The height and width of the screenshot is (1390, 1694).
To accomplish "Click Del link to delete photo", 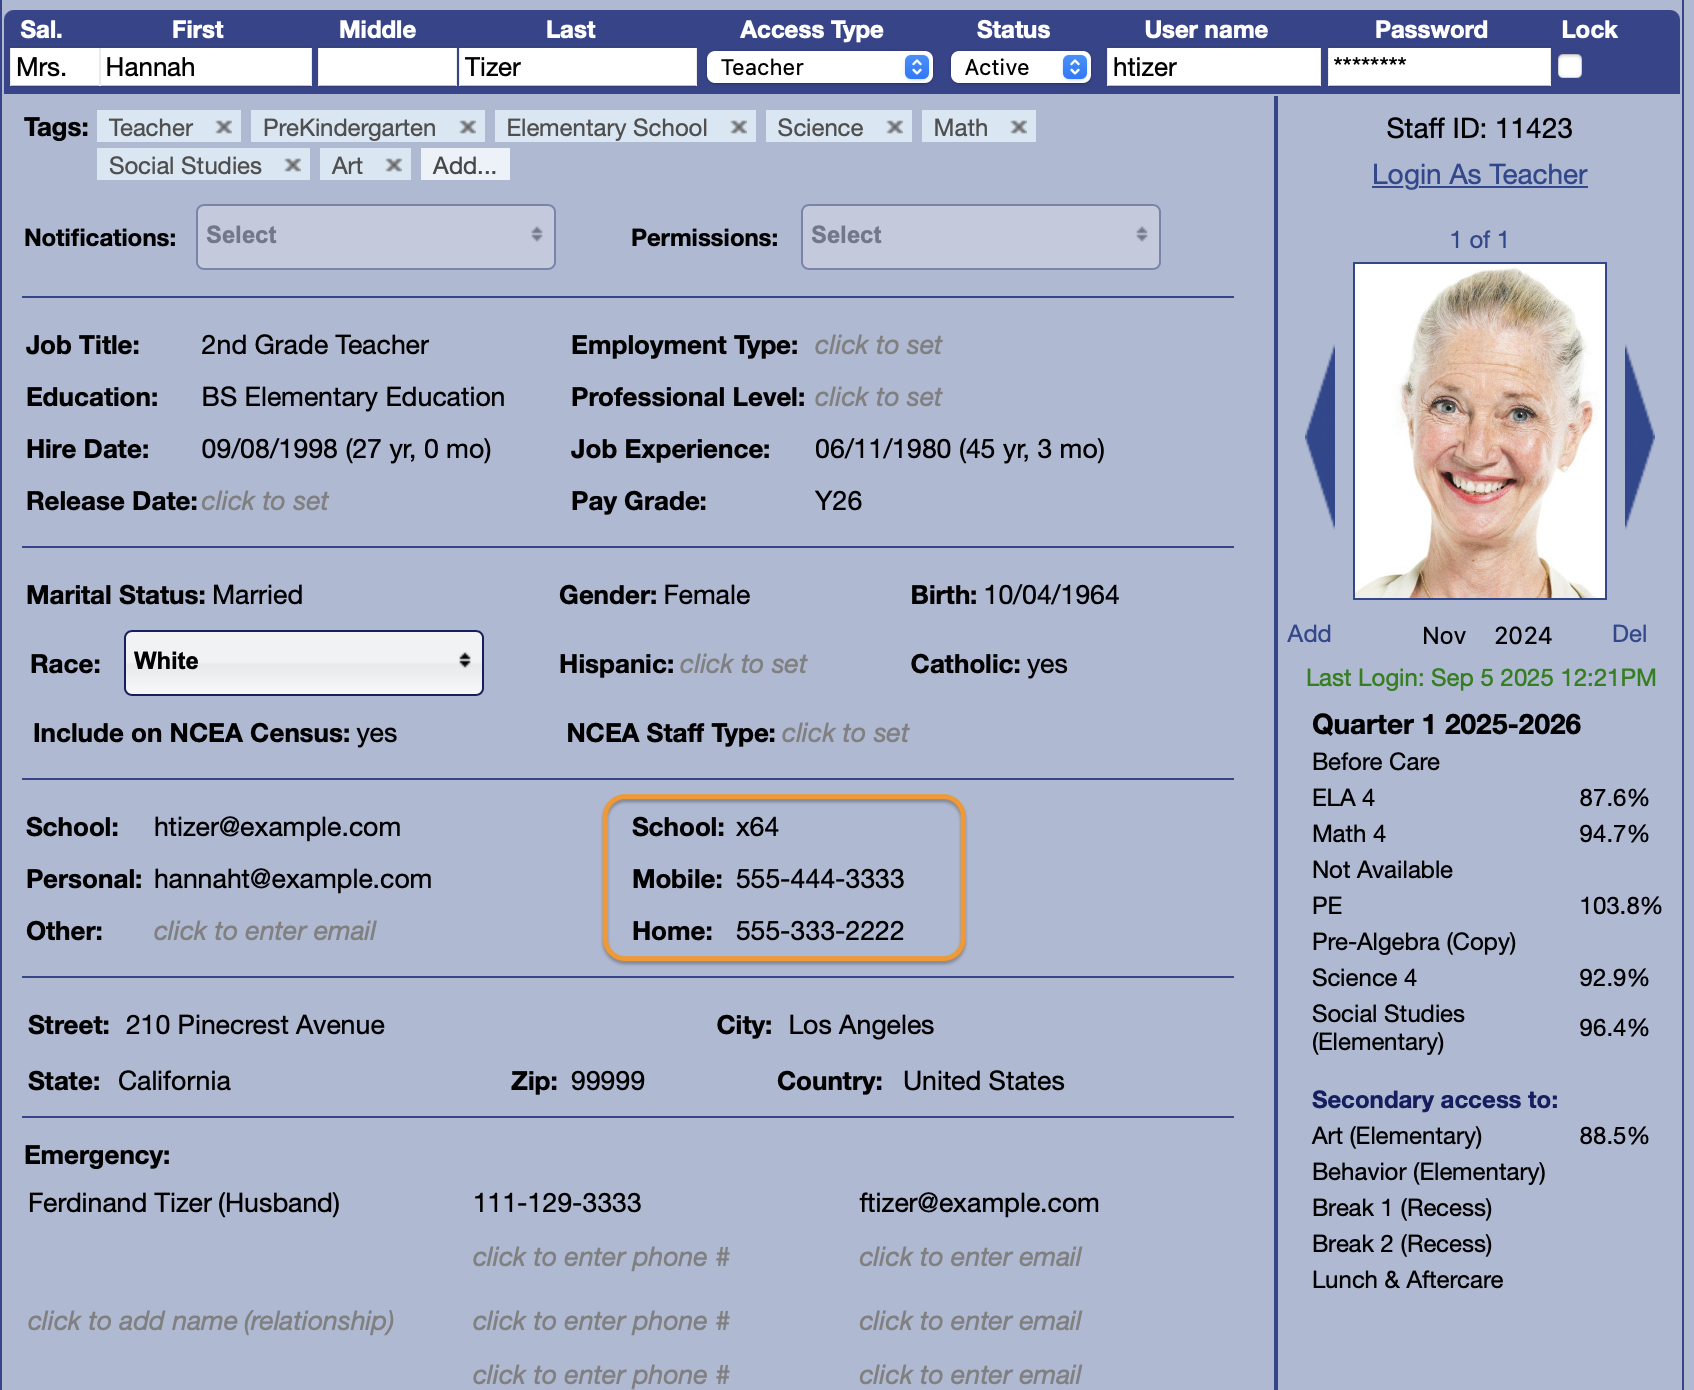I will pos(1629,634).
